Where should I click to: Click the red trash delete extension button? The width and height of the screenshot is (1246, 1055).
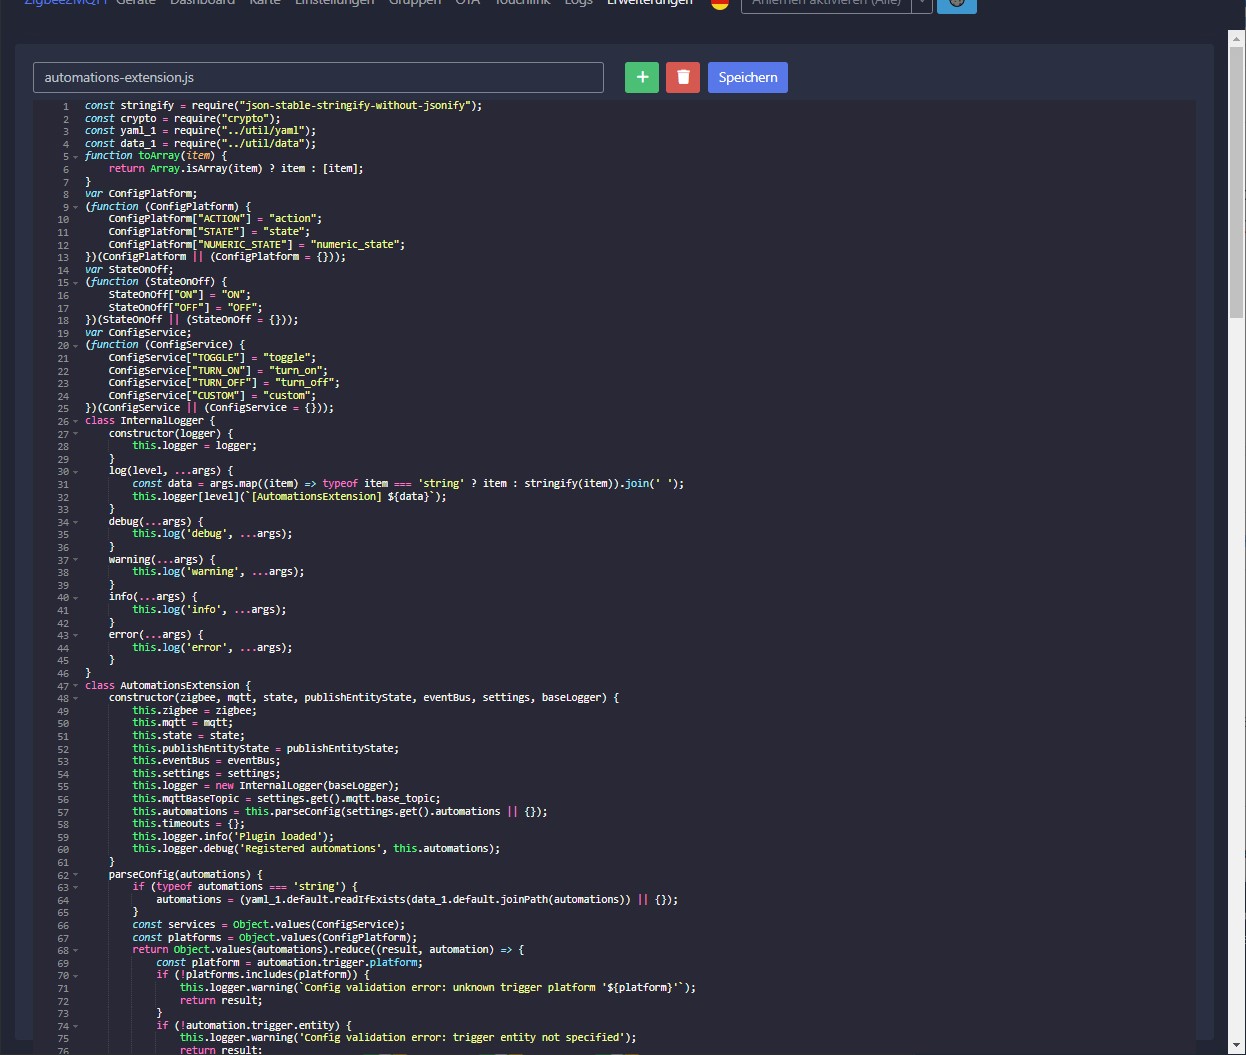[683, 77]
